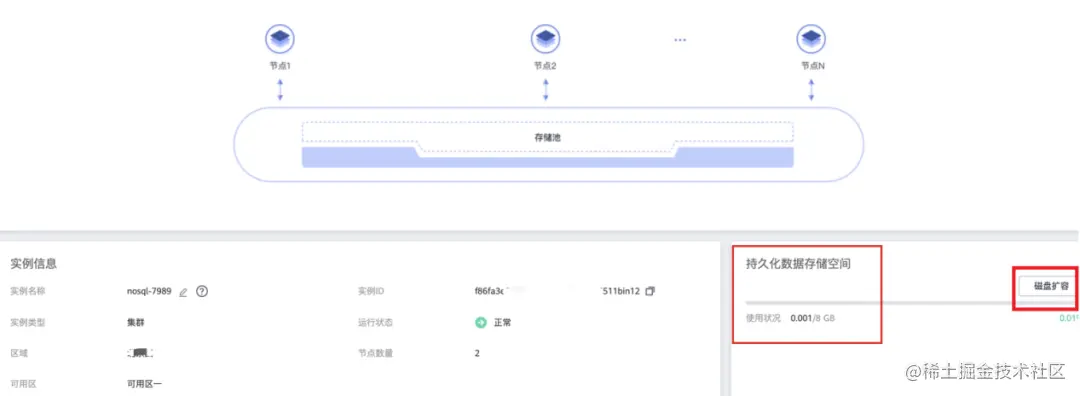Click the 实例名称 label
Image resolution: width=1080 pixels, height=396 pixels.
pyautogui.click(x=28, y=291)
